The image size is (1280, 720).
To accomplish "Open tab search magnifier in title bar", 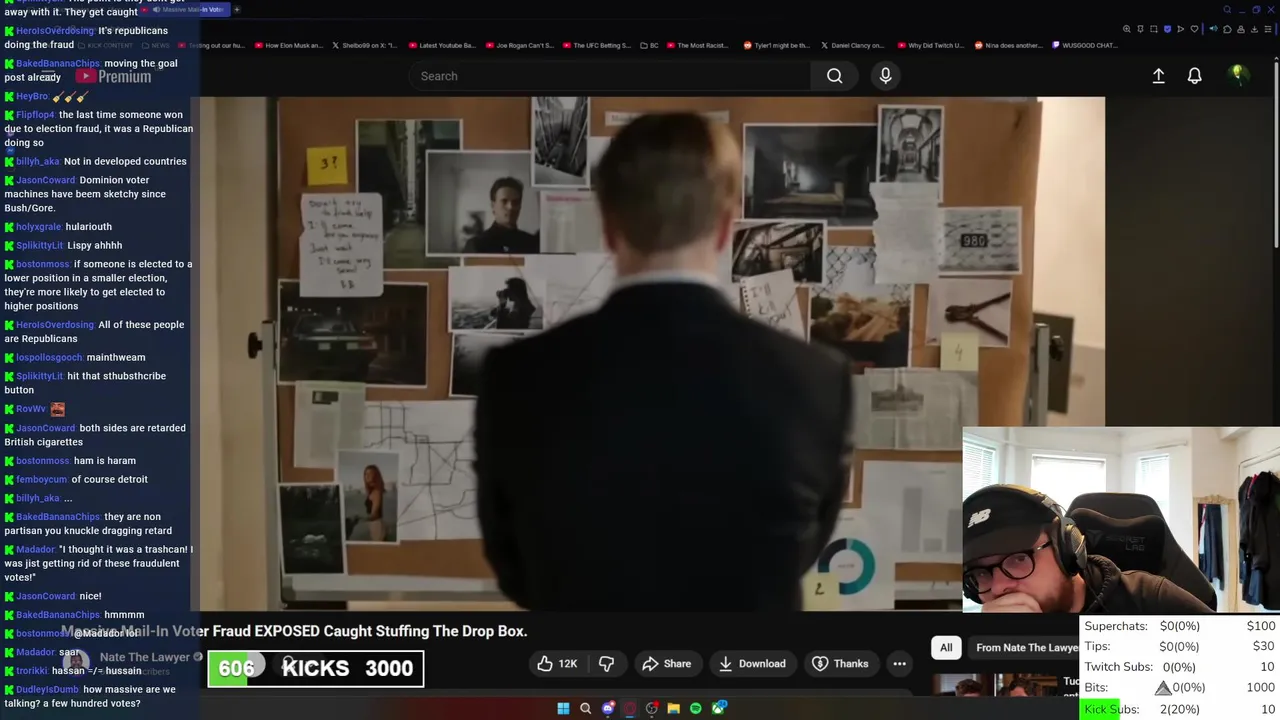I will click(1227, 9).
